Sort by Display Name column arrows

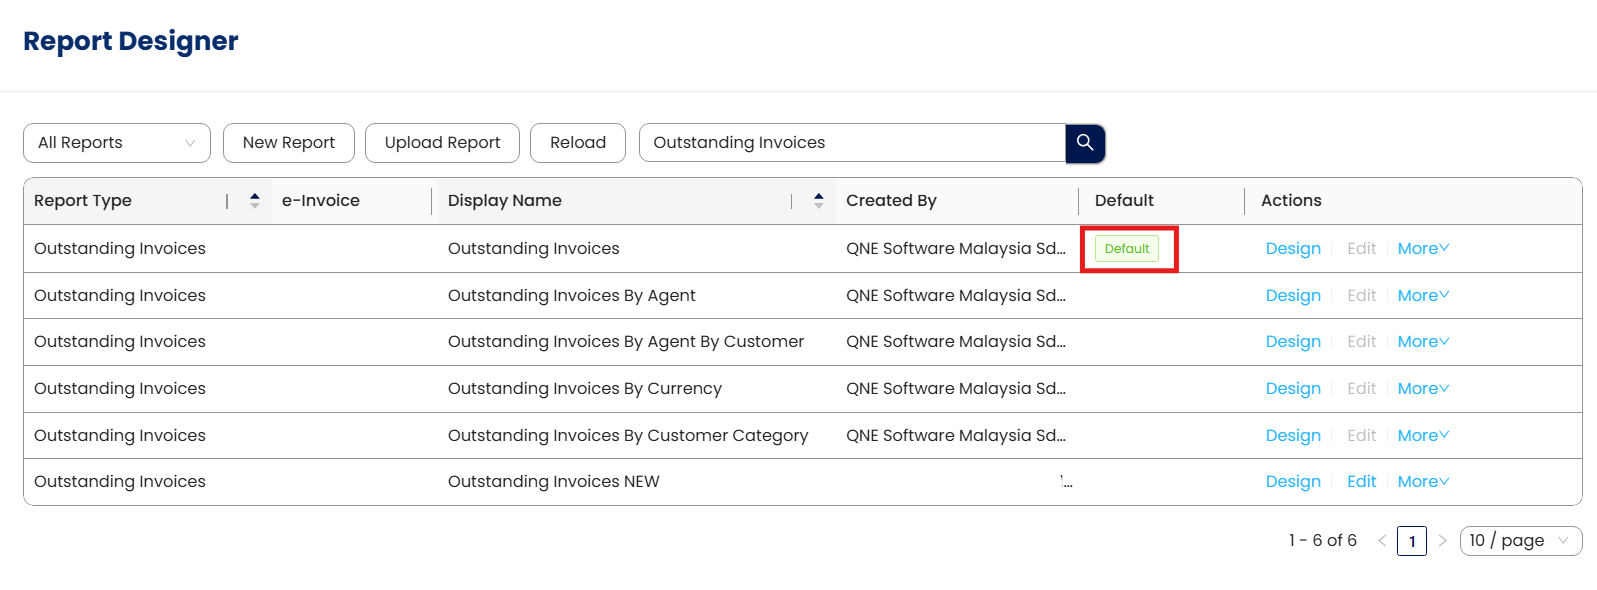coord(818,201)
